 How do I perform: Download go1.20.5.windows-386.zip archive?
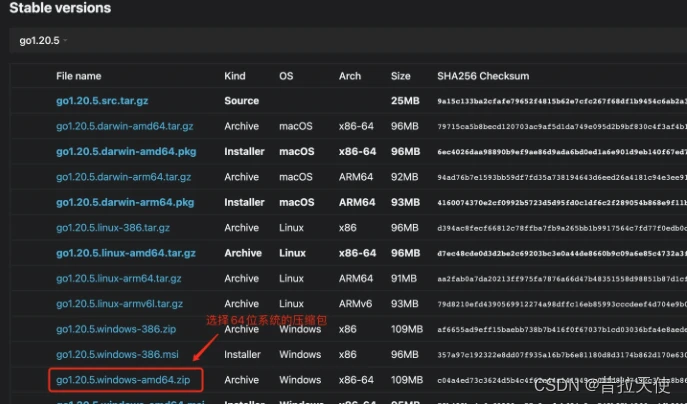(116, 330)
